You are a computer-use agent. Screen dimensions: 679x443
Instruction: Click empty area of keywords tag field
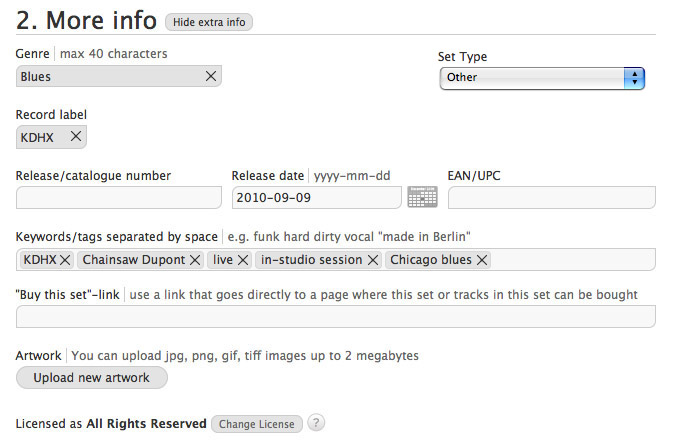575,260
